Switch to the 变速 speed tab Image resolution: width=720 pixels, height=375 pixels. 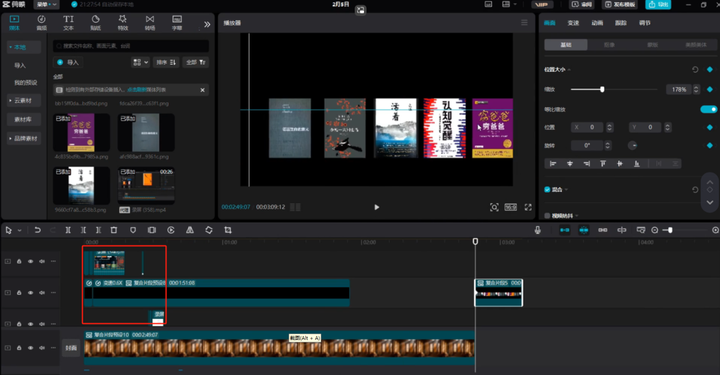573,23
